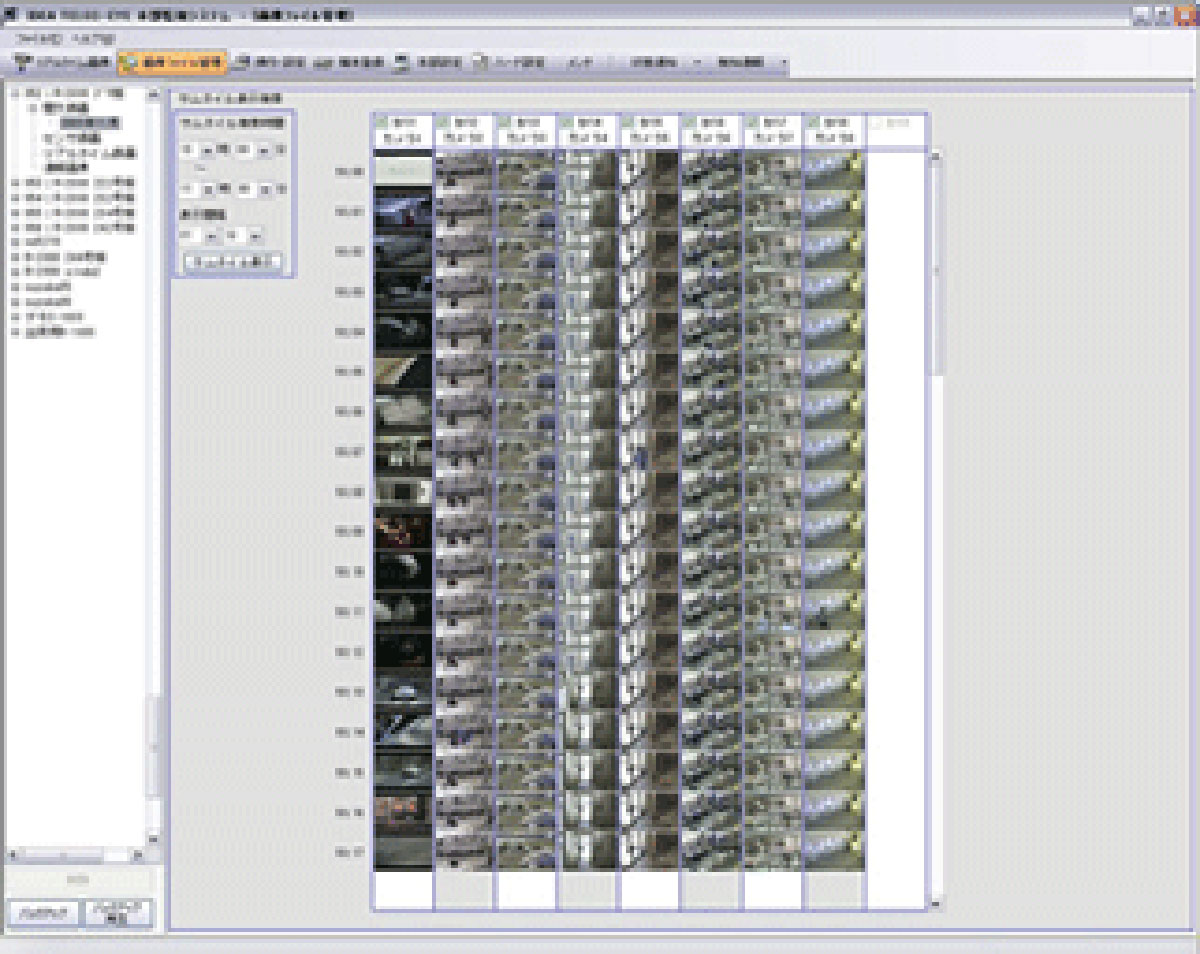This screenshot has width=1200, height=954.
Task: Open the first dropdown in the end time row
Action: pos(207,188)
